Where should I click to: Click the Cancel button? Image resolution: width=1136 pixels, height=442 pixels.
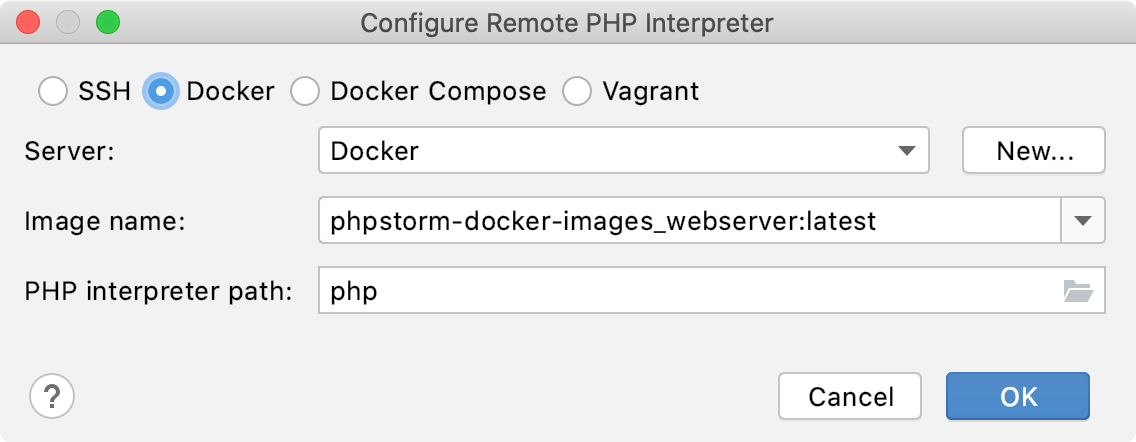click(851, 396)
